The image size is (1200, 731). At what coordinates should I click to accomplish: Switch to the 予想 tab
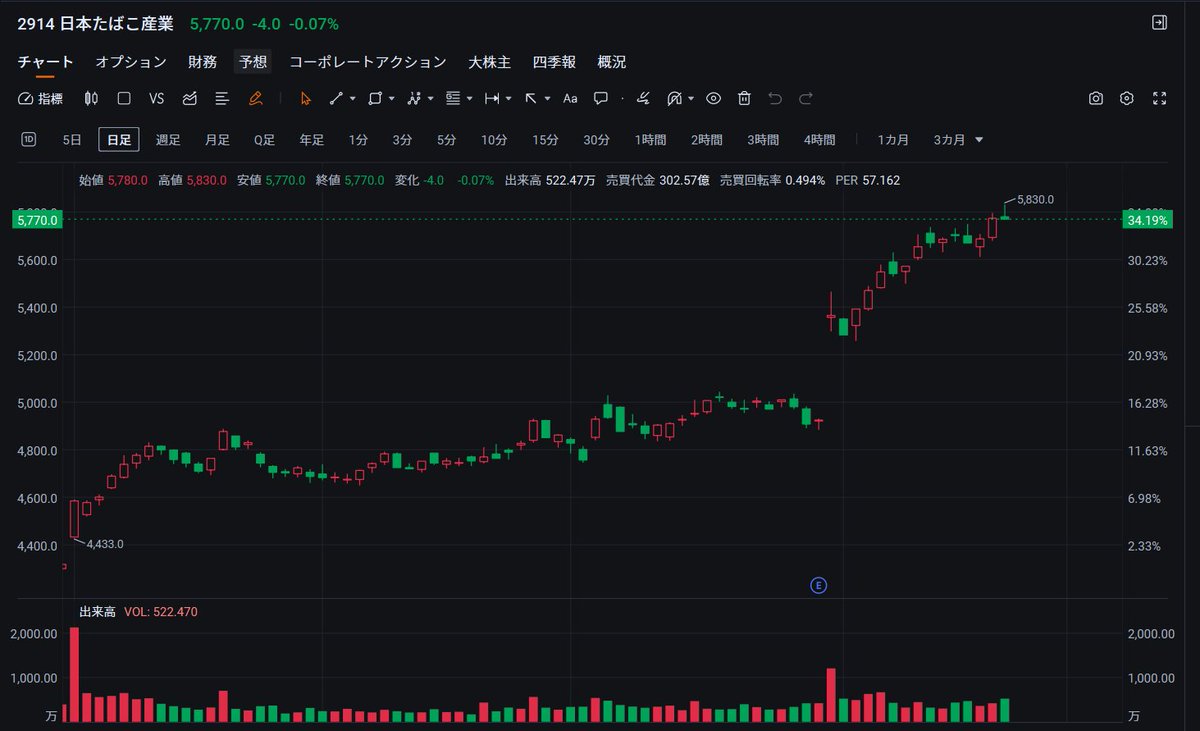tap(253, 62)
